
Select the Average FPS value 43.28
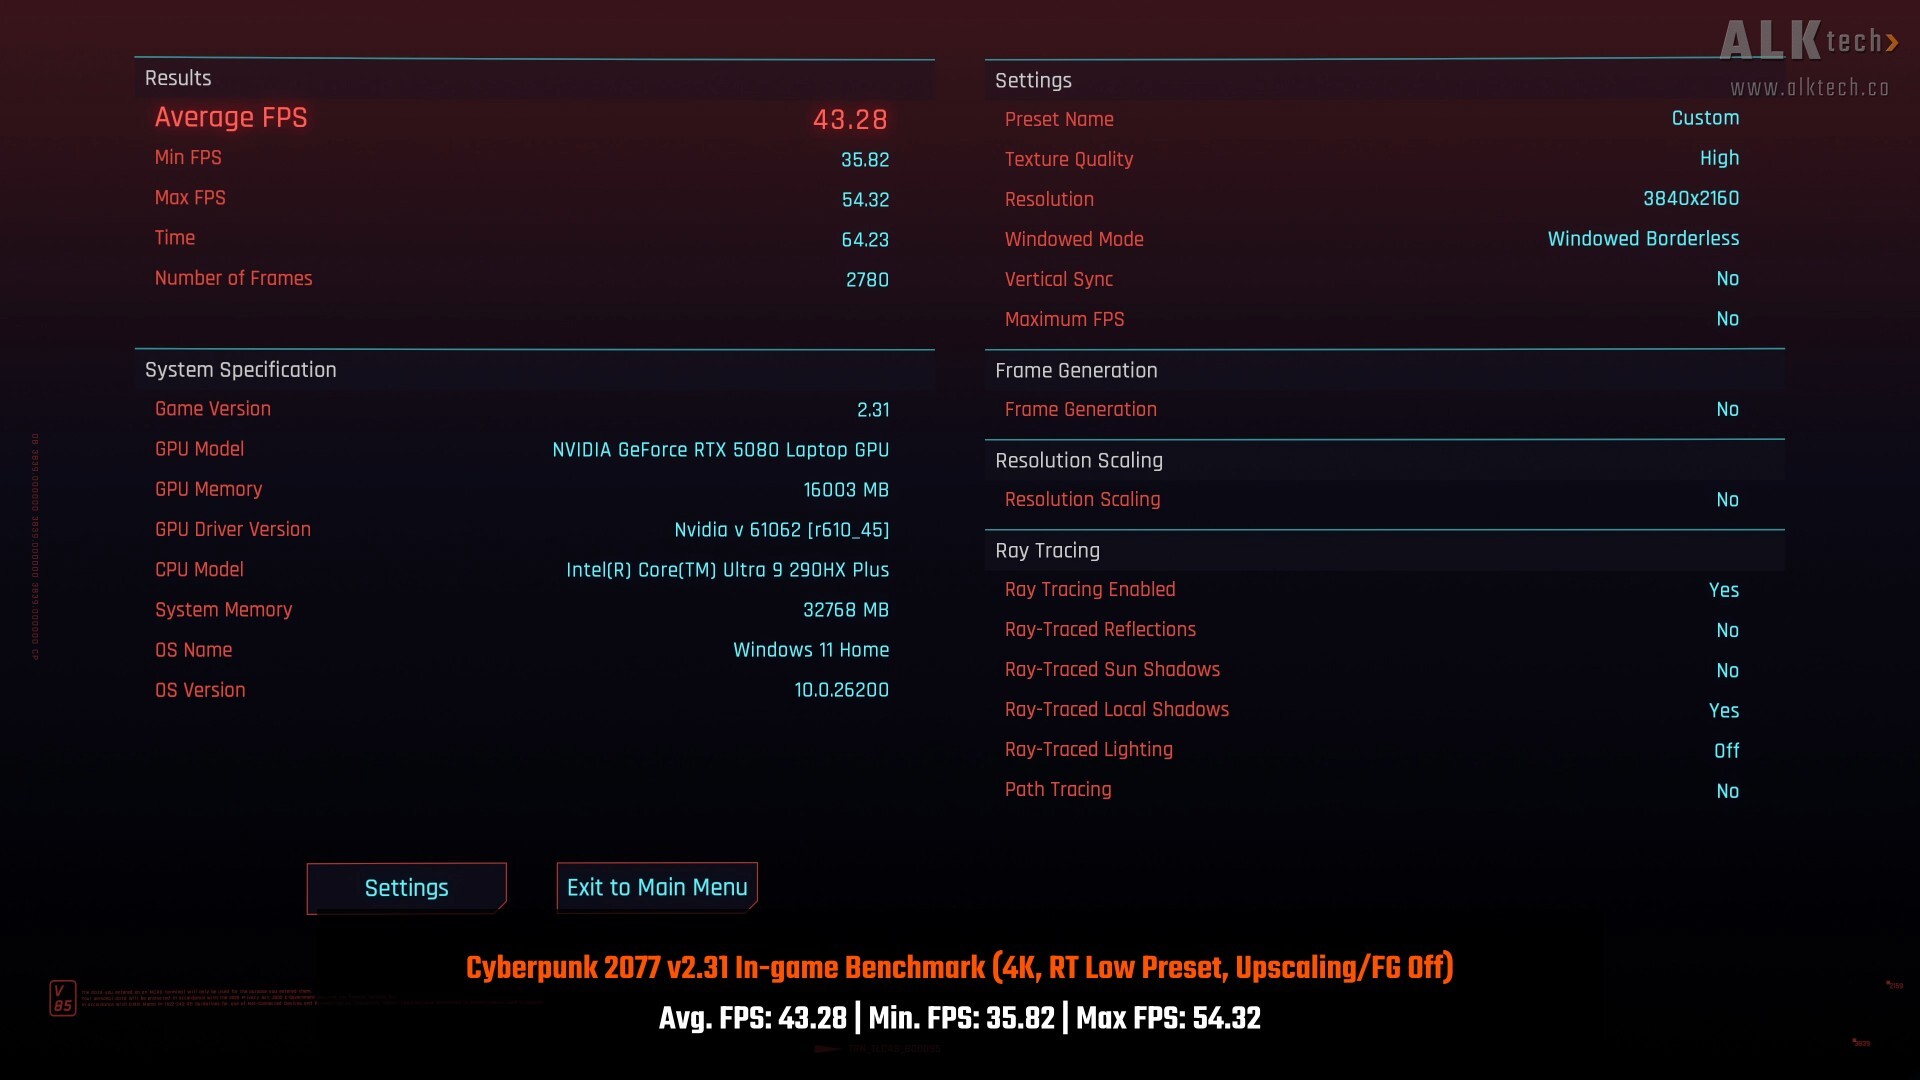click(850, 119)
